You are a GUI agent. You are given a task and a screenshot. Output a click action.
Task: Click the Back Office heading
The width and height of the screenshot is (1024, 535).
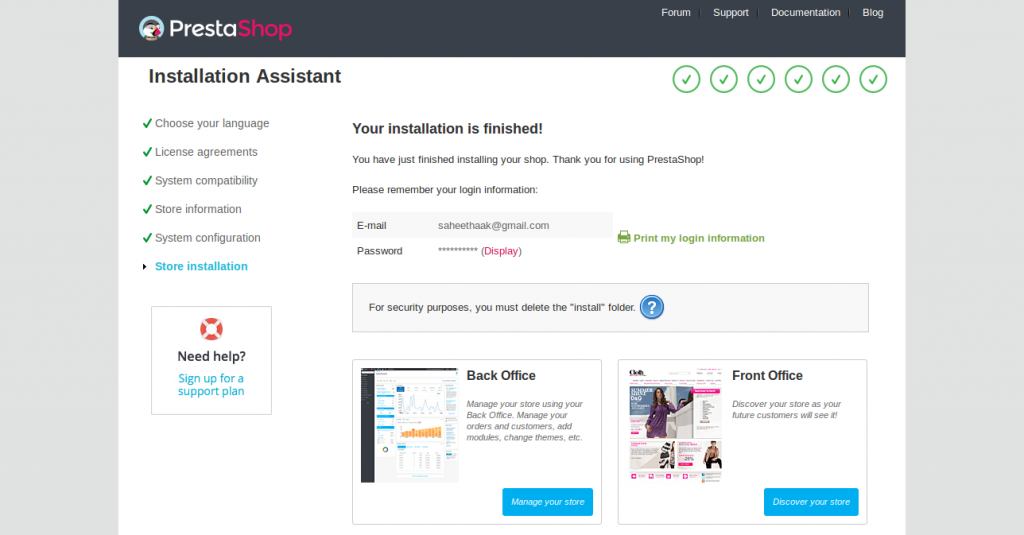(x=501, y=376)
